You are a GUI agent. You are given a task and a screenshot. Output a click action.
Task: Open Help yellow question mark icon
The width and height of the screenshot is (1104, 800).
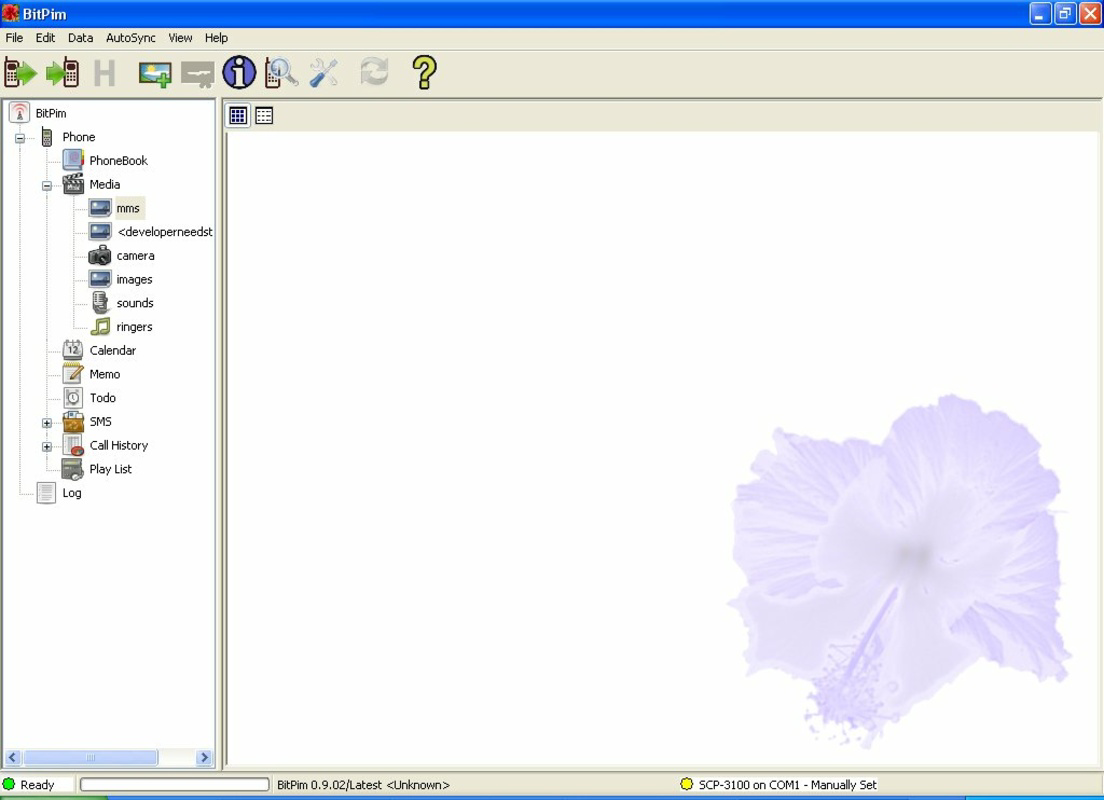425,73
